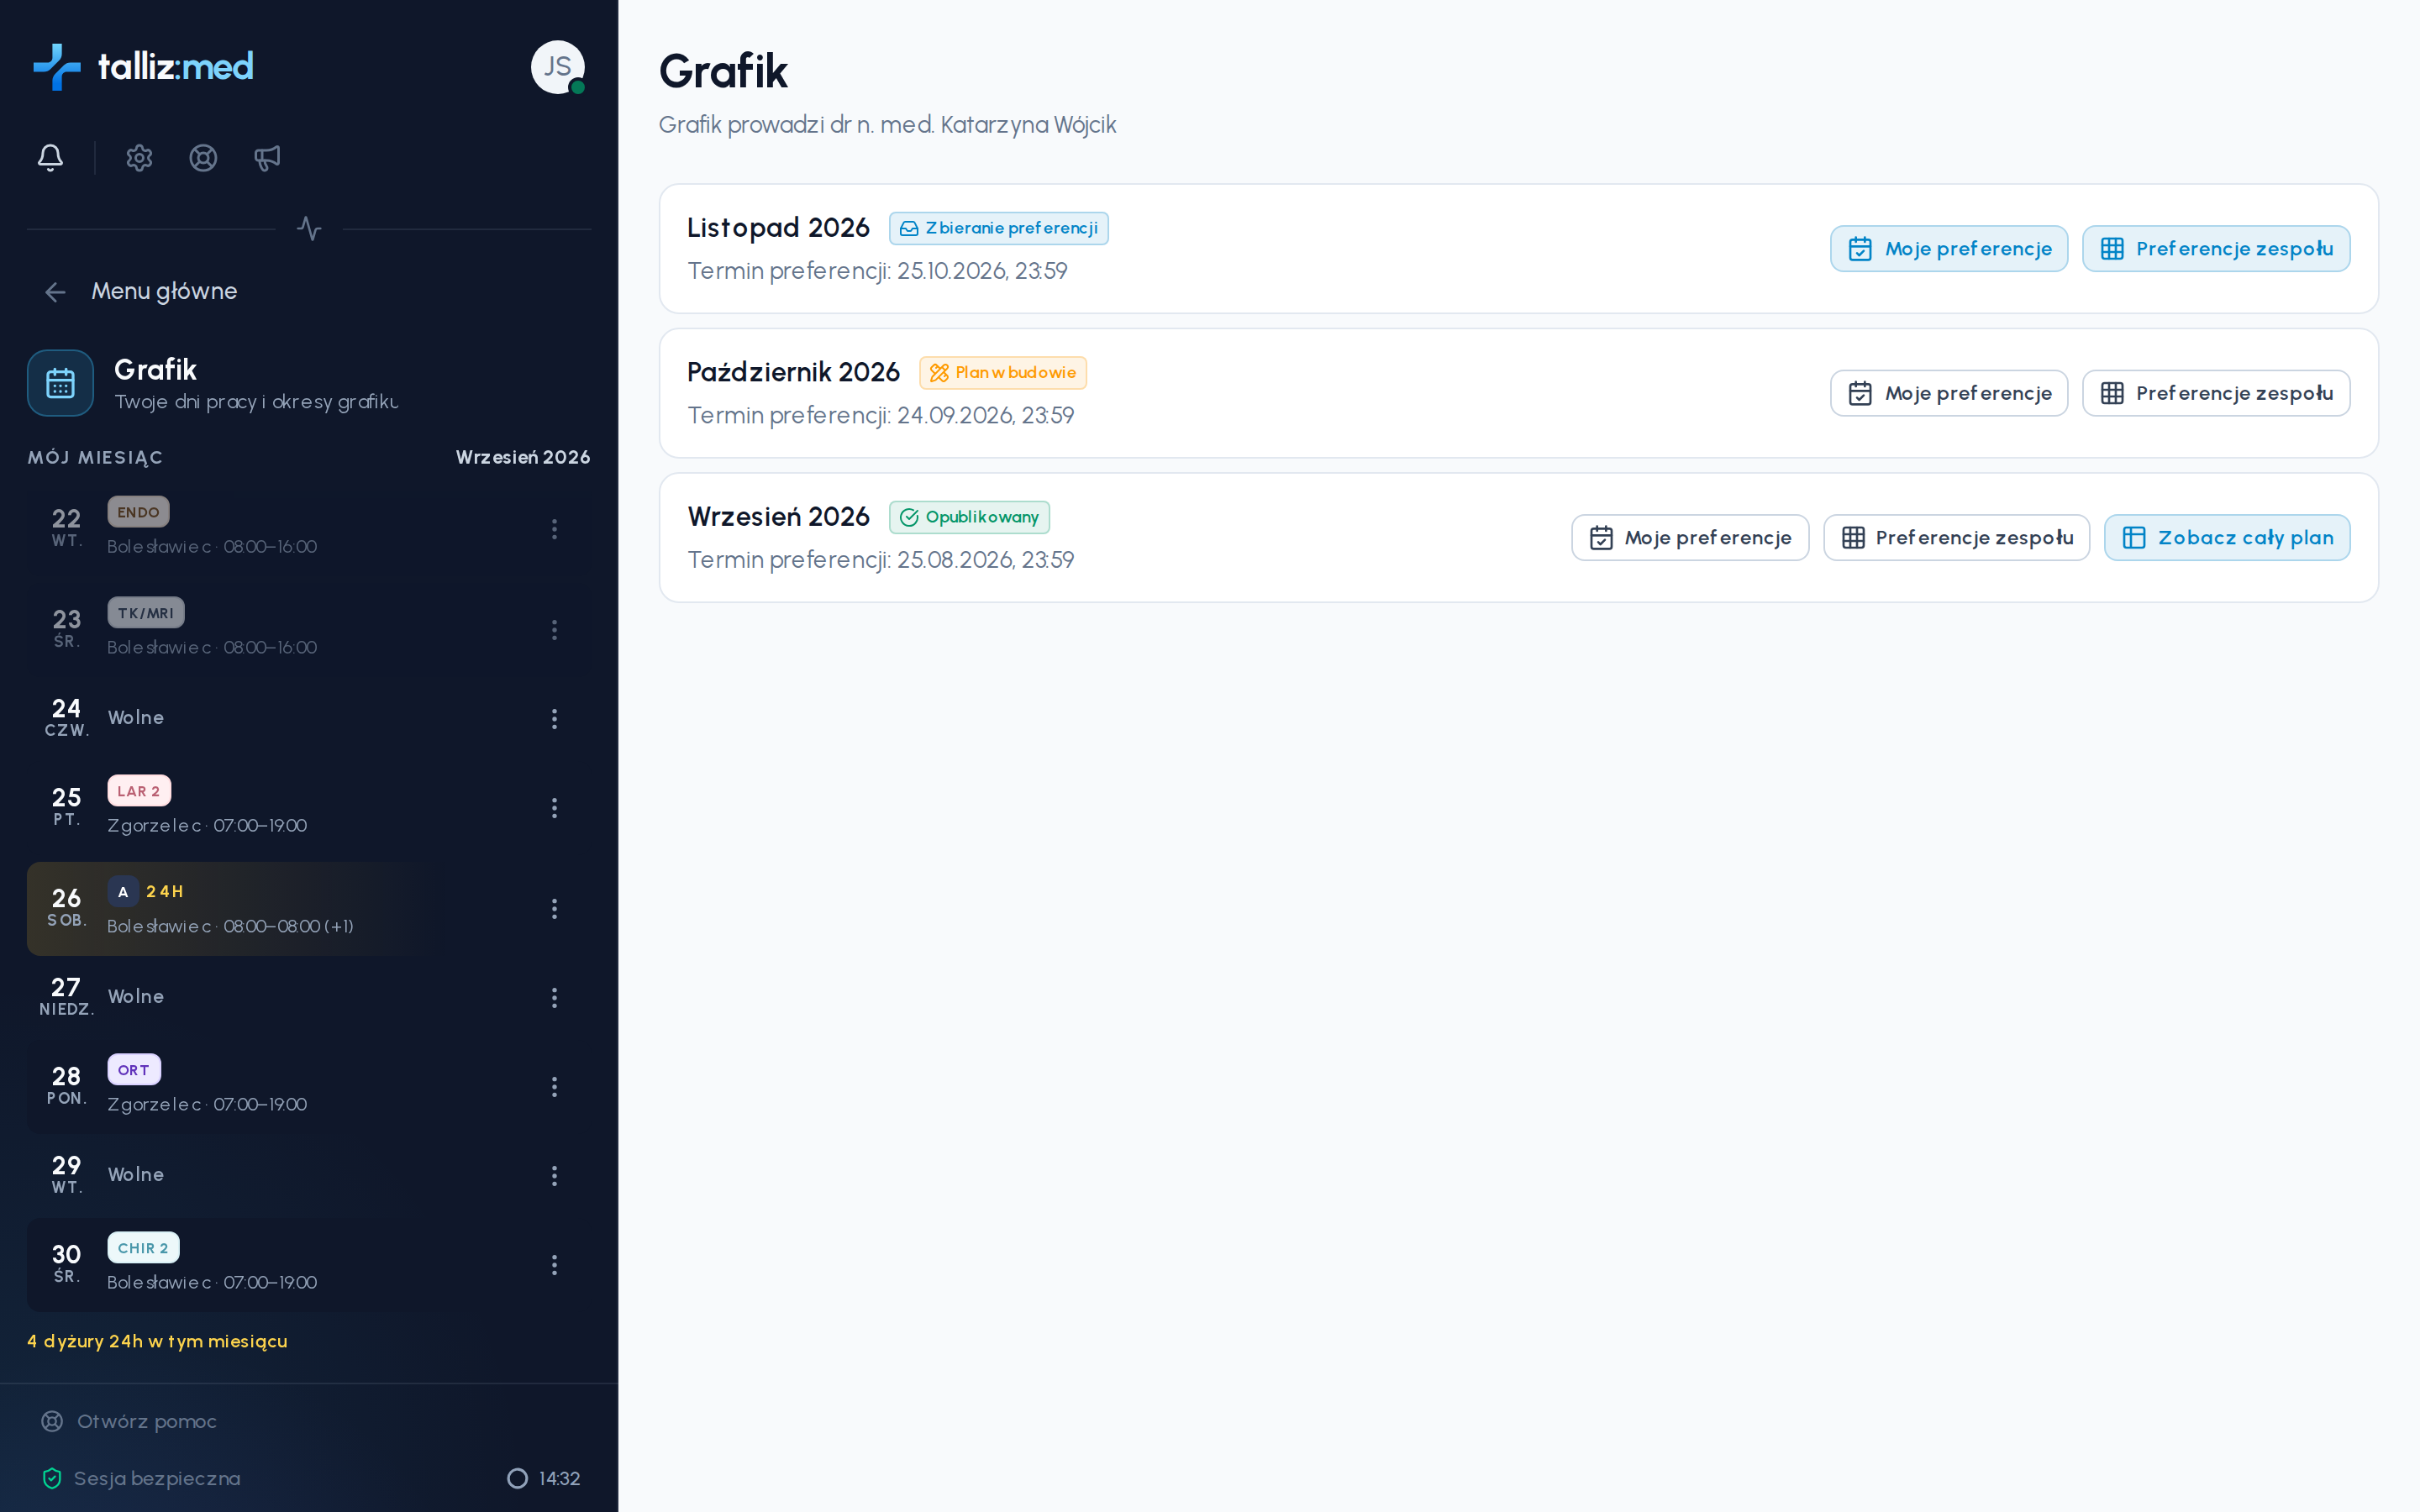Click the JS user avatar

click(x=557, y=67)
